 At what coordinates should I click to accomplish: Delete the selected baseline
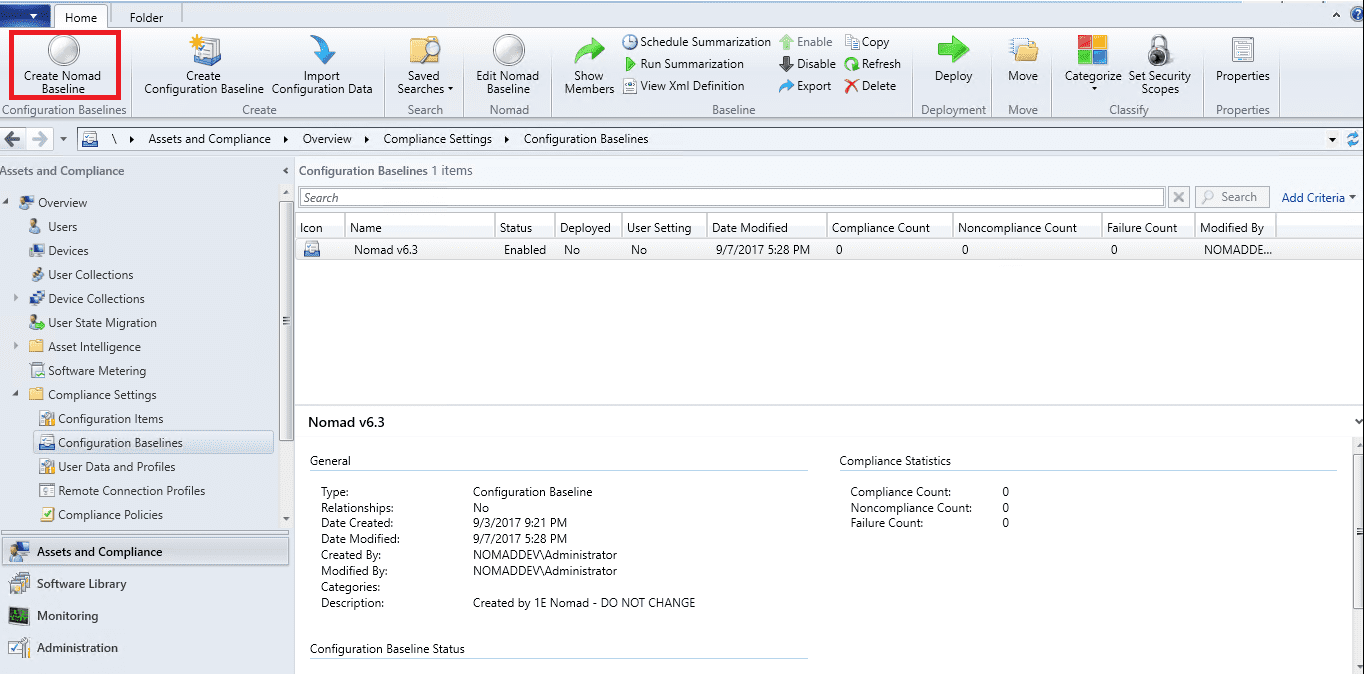pyautogui.click(x=870, y=86)
